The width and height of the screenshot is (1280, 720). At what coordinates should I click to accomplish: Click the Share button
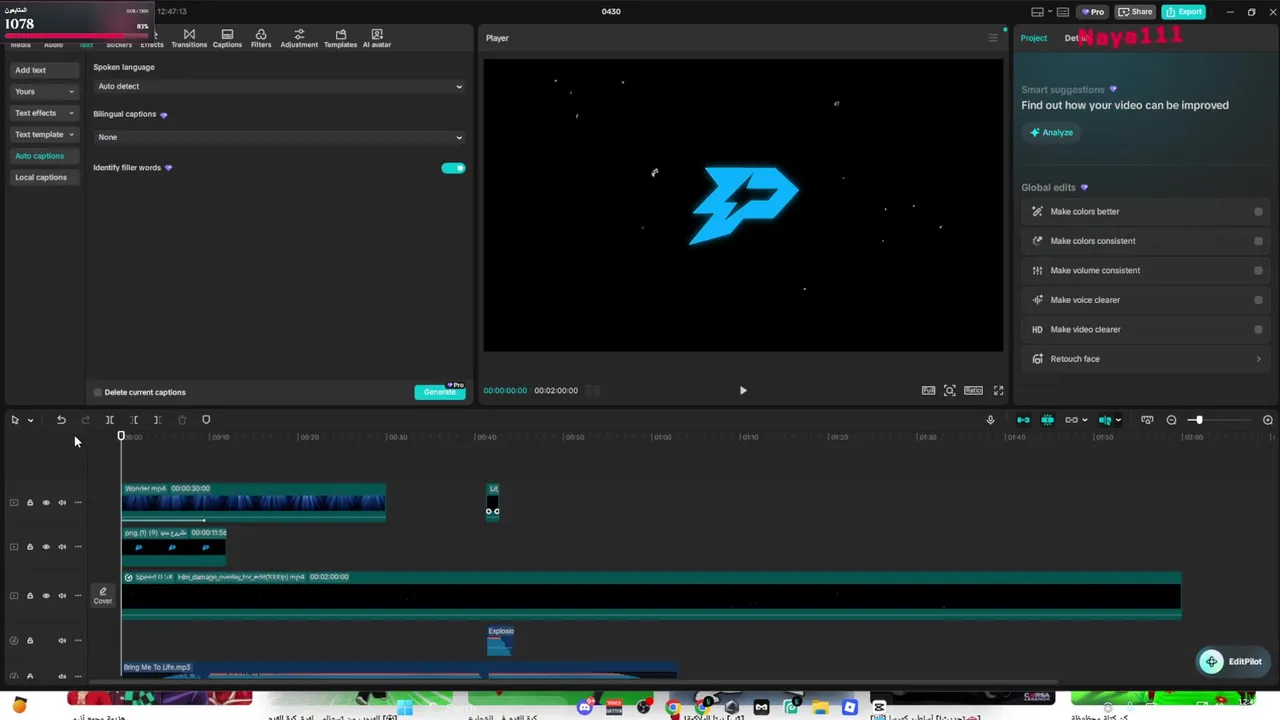pos(1135,12)
